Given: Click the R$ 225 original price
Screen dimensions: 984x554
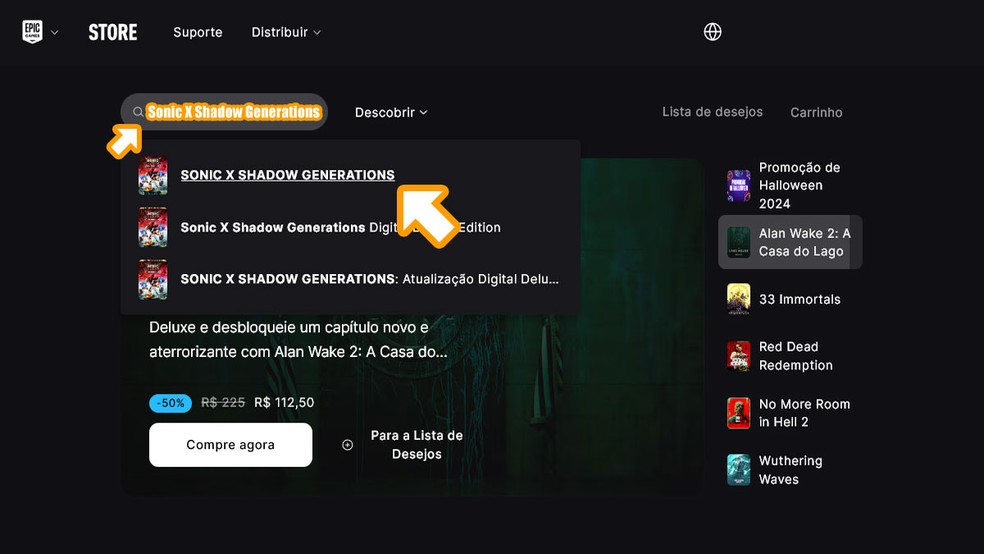Looking at the screenshot, I should point(223,402).
